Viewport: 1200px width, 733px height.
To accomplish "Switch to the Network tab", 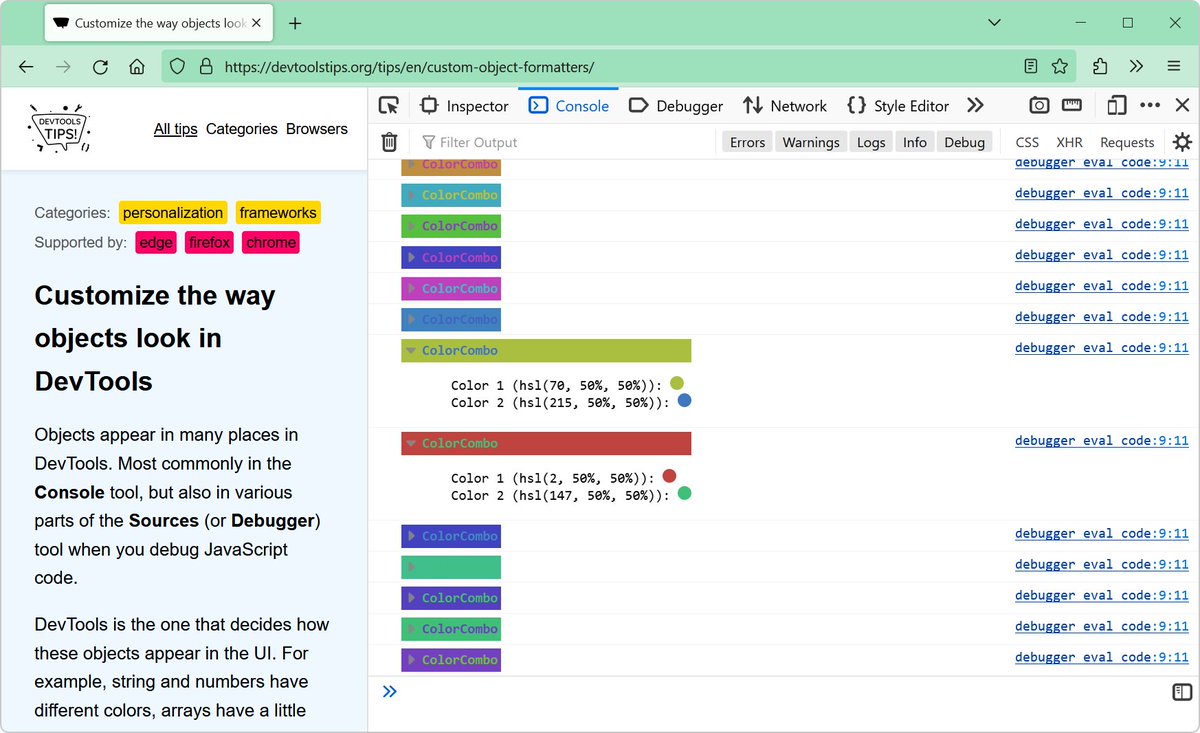I will [785, 105].
